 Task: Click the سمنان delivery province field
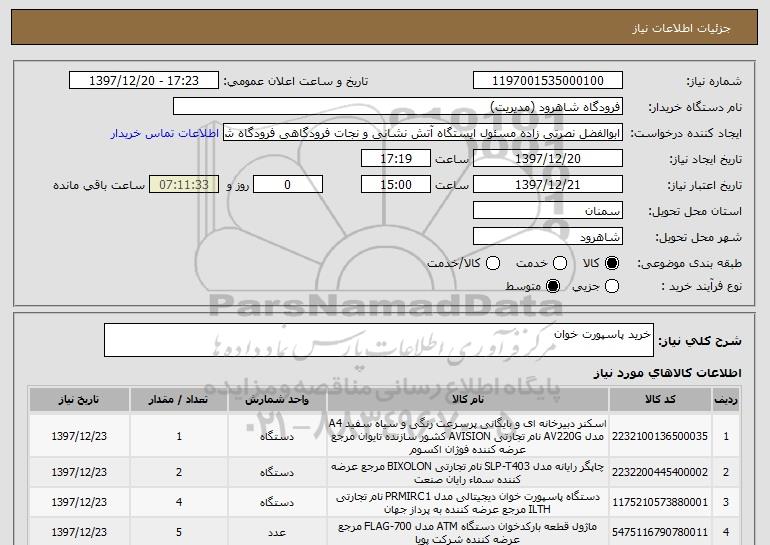coord(547,211)
